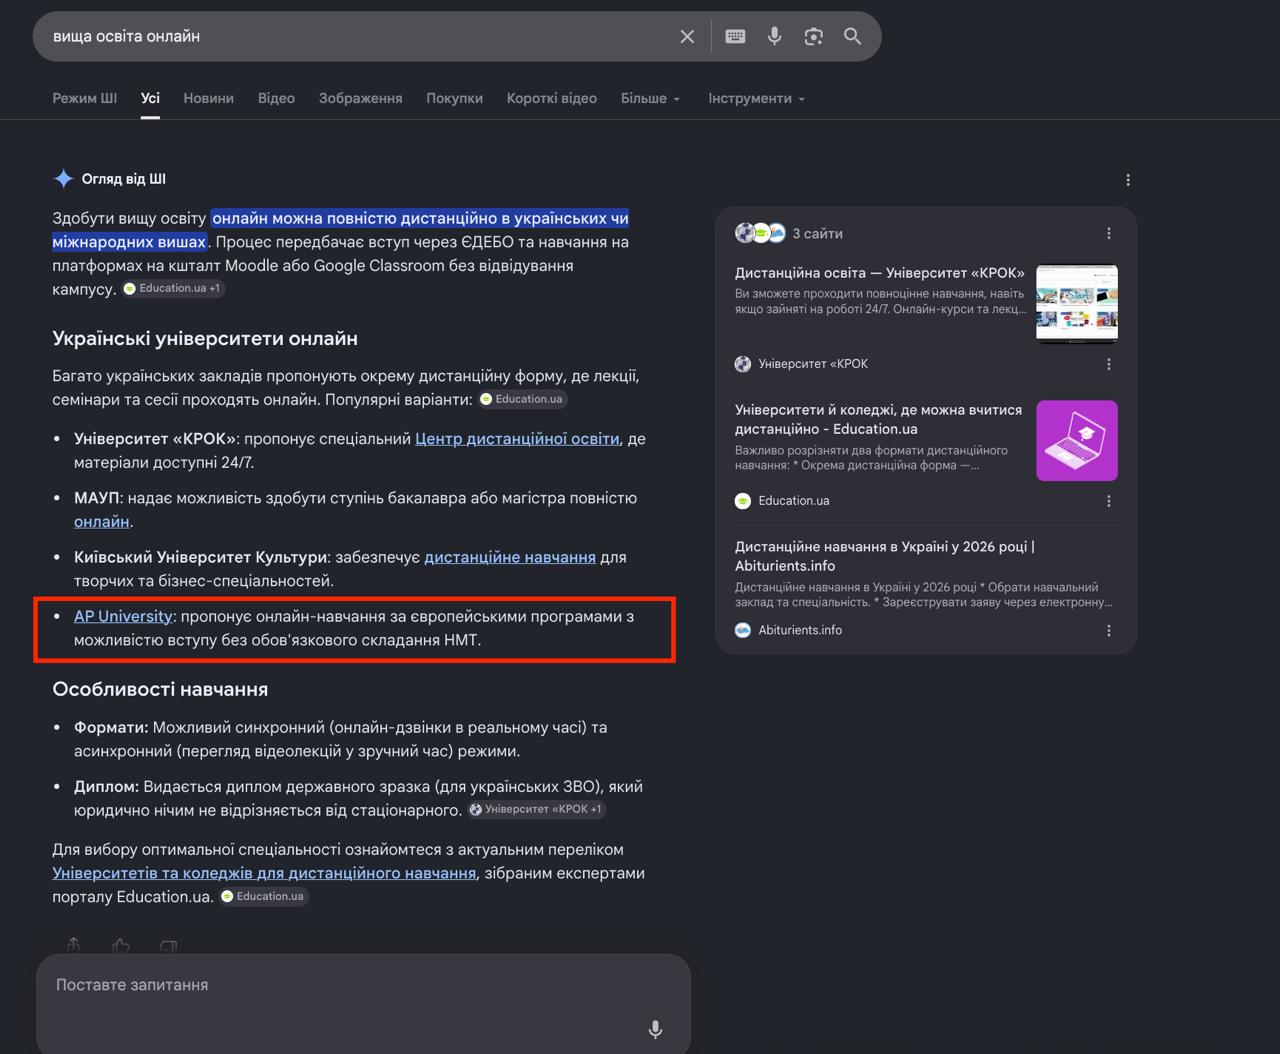Clear the search query with X icon
This screenshot has width=1280, height=1054.
pyautogui.click(x=687, y=37)
